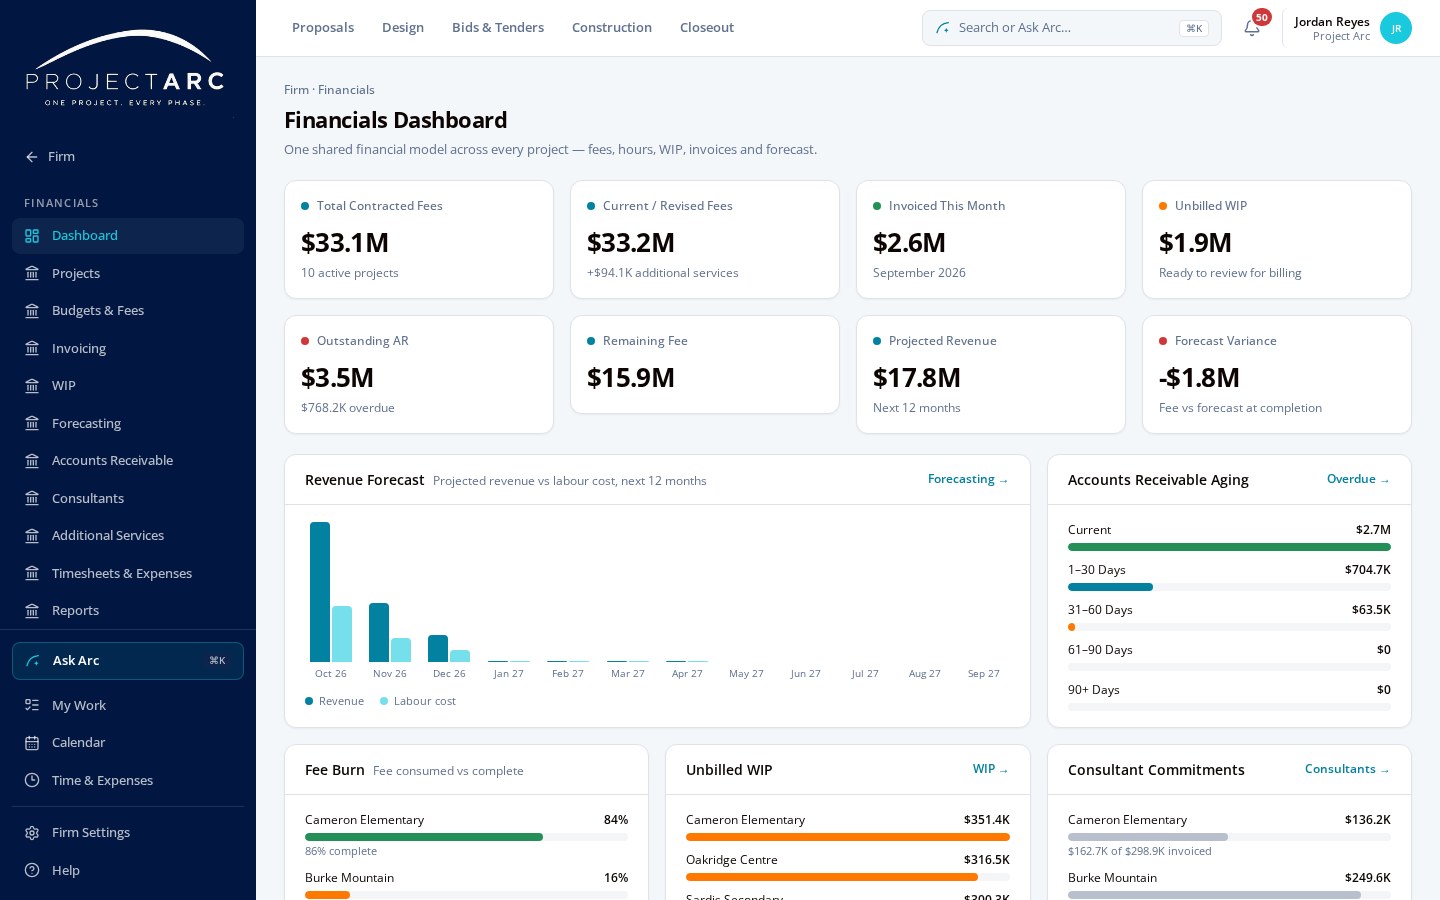Viewport: 1440px width, 900px height.
Task: Open the Closeout tab
Action: point(707,28)
